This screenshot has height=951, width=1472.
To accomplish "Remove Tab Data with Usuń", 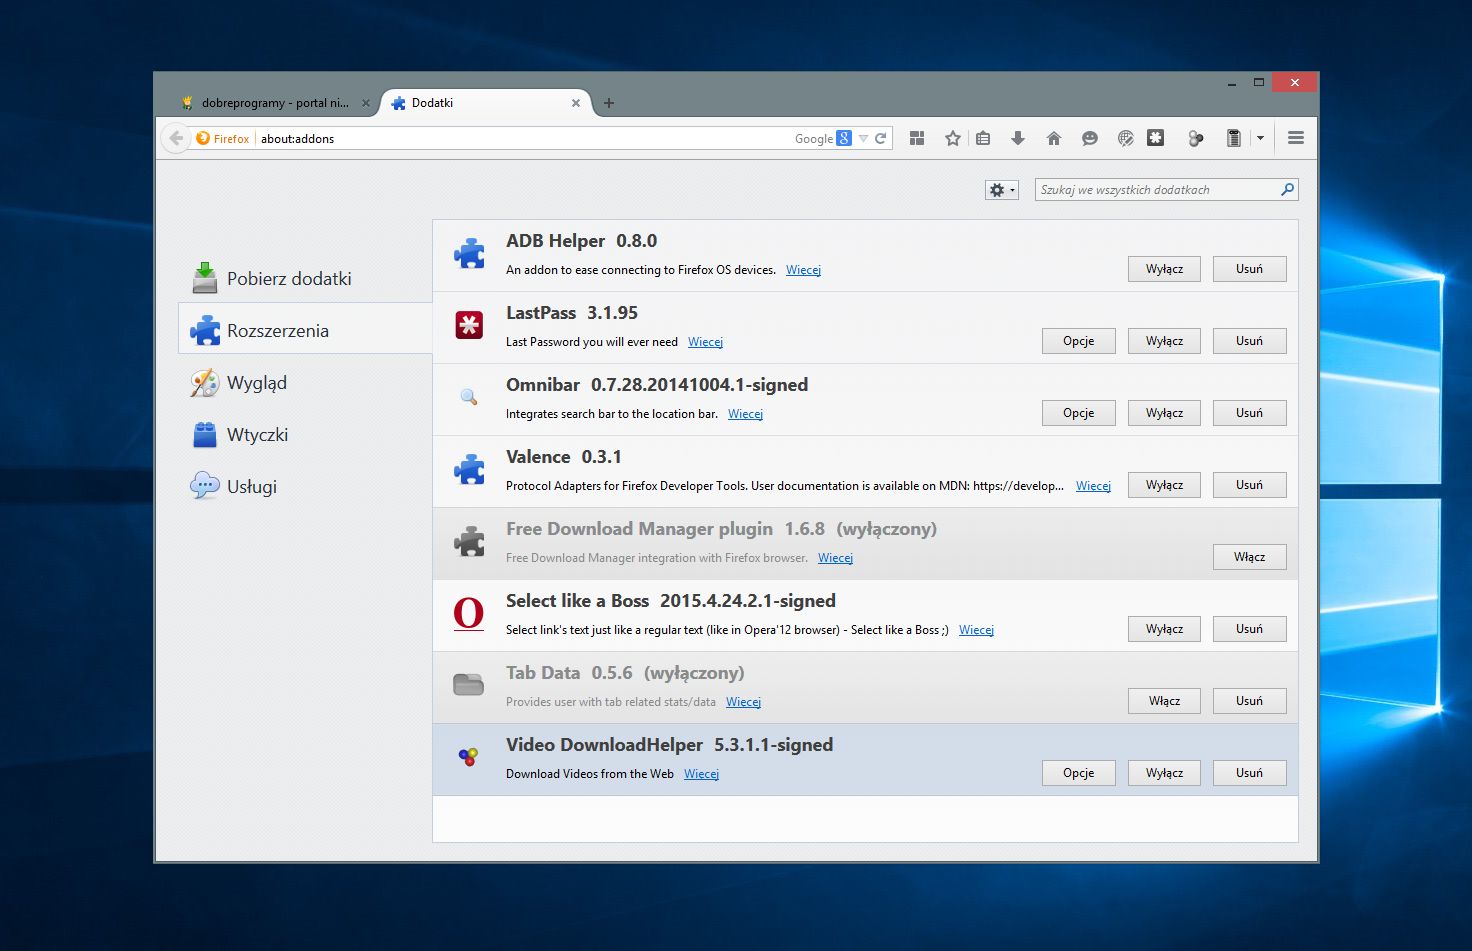I will (1249, 701).
